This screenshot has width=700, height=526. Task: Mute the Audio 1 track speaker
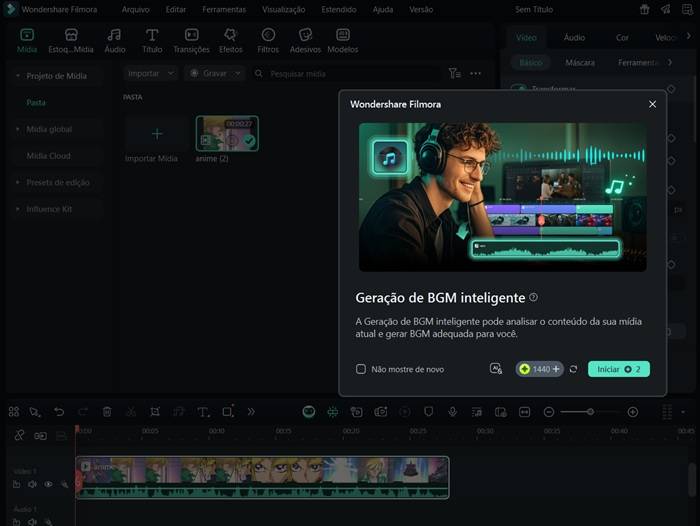tap(33, 522)
